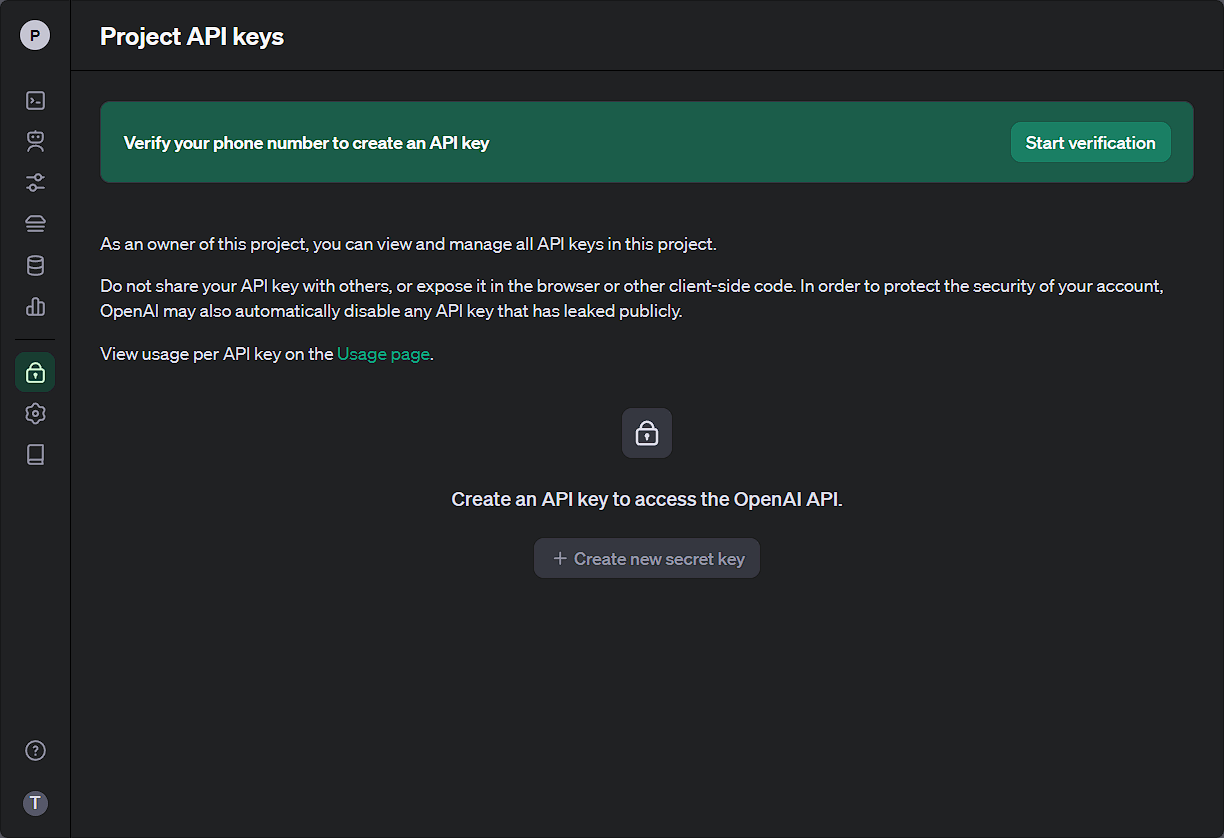Go to Assistants via robot icon
1224x838 pixels.
click(x=35, y=141)
